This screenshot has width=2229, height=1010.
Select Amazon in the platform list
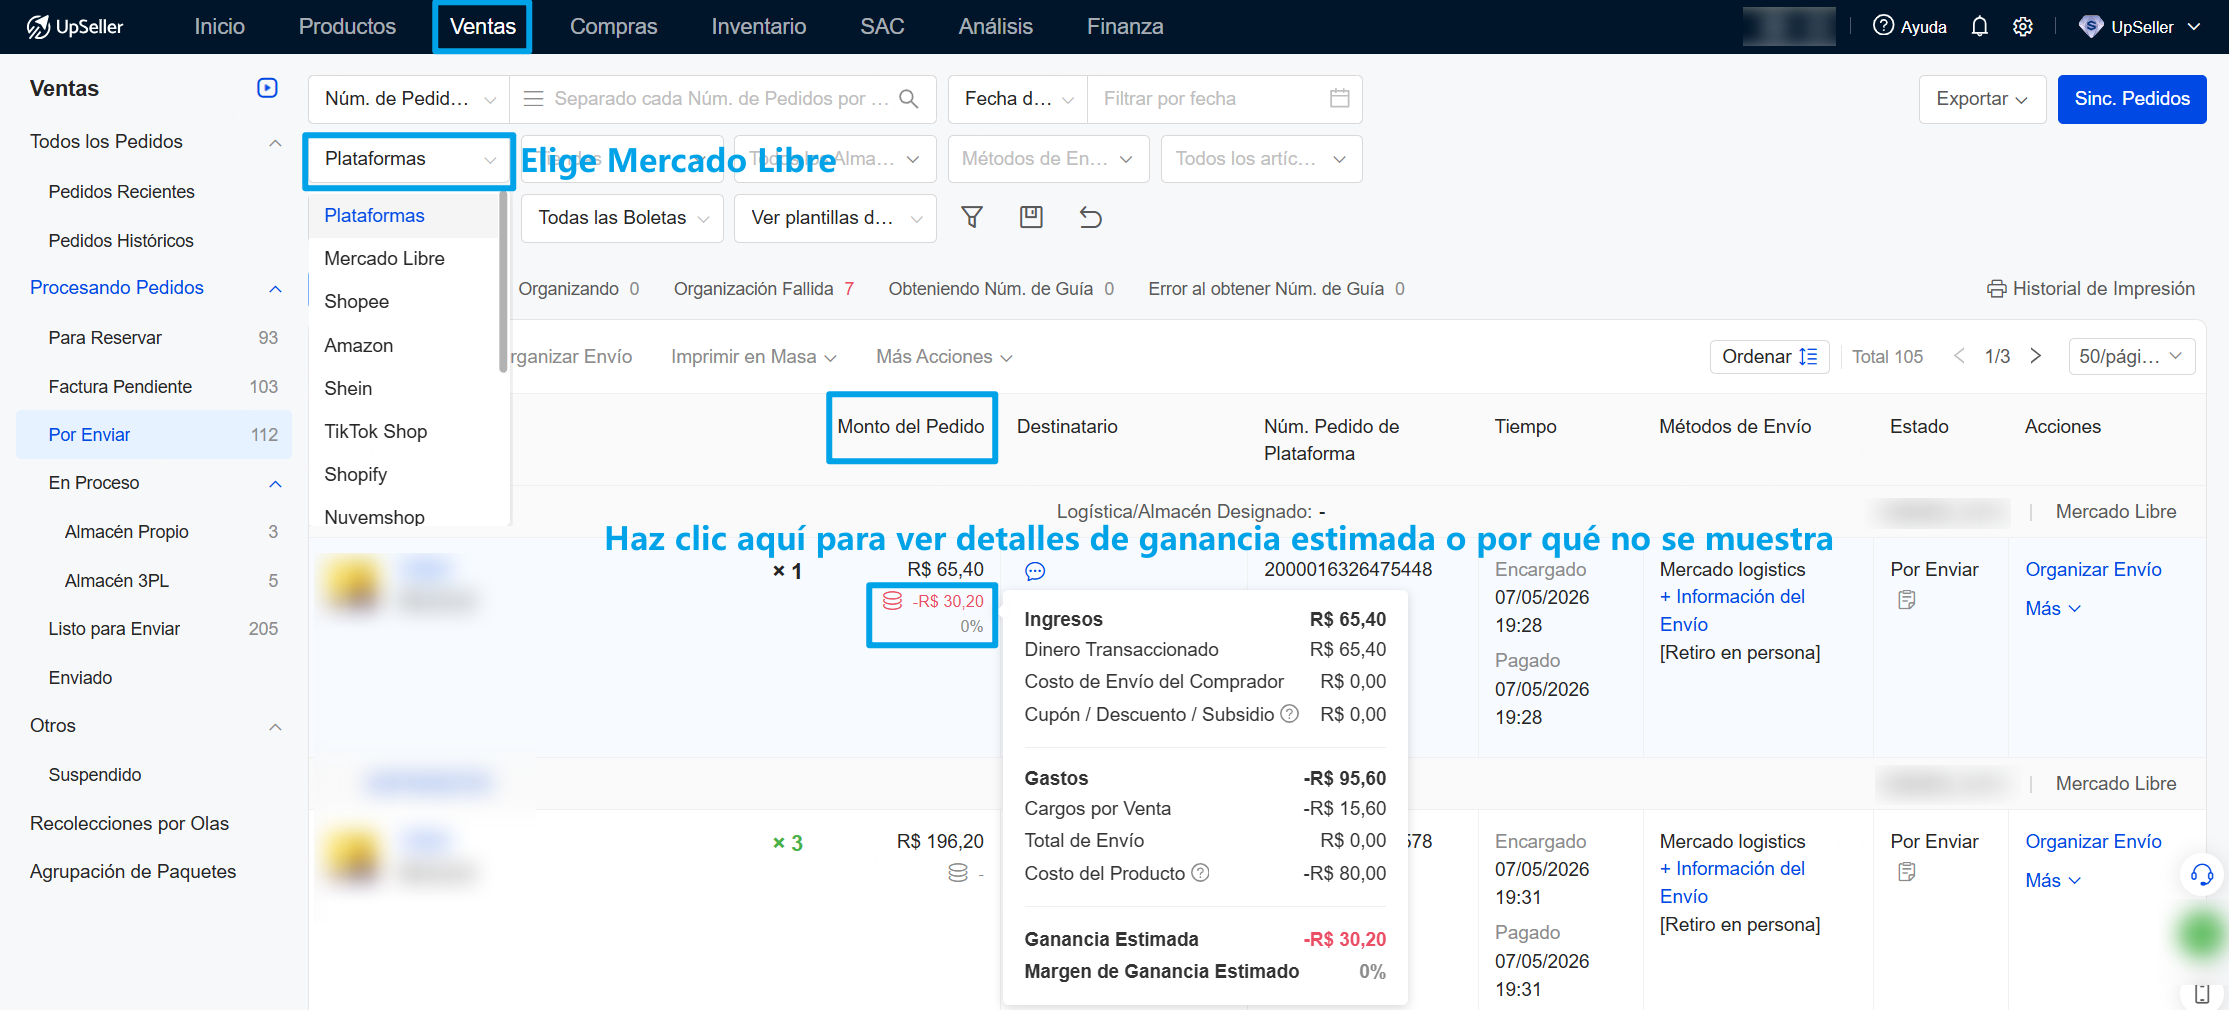[x=403, y=346]
